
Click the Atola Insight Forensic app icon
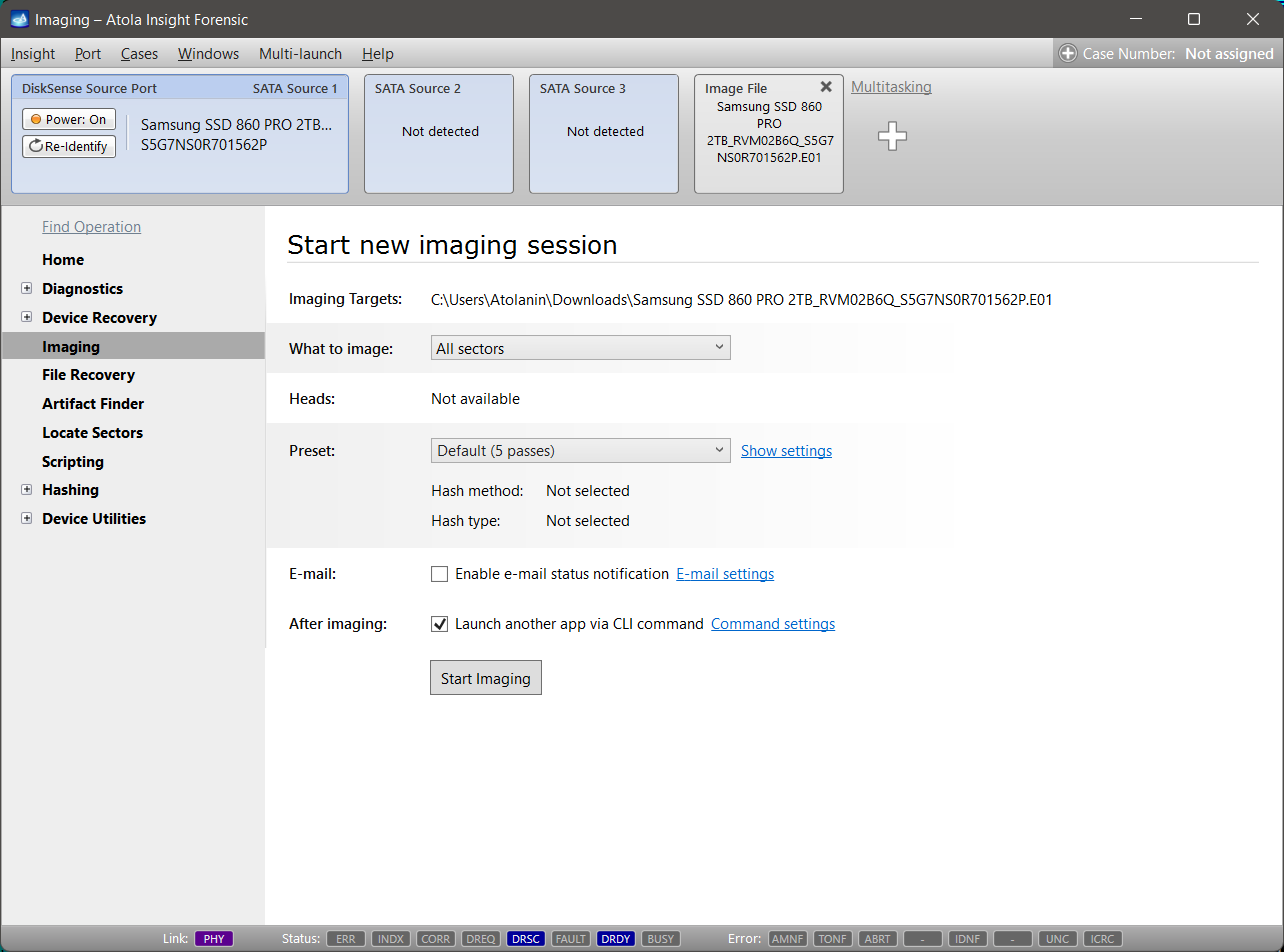(19, 19)
